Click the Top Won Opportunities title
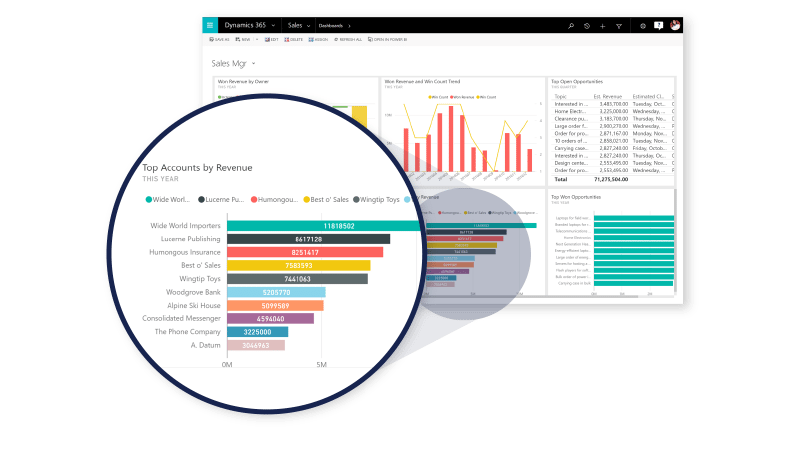The height and width of the screenshot is (450, 800). pos(576,197)
